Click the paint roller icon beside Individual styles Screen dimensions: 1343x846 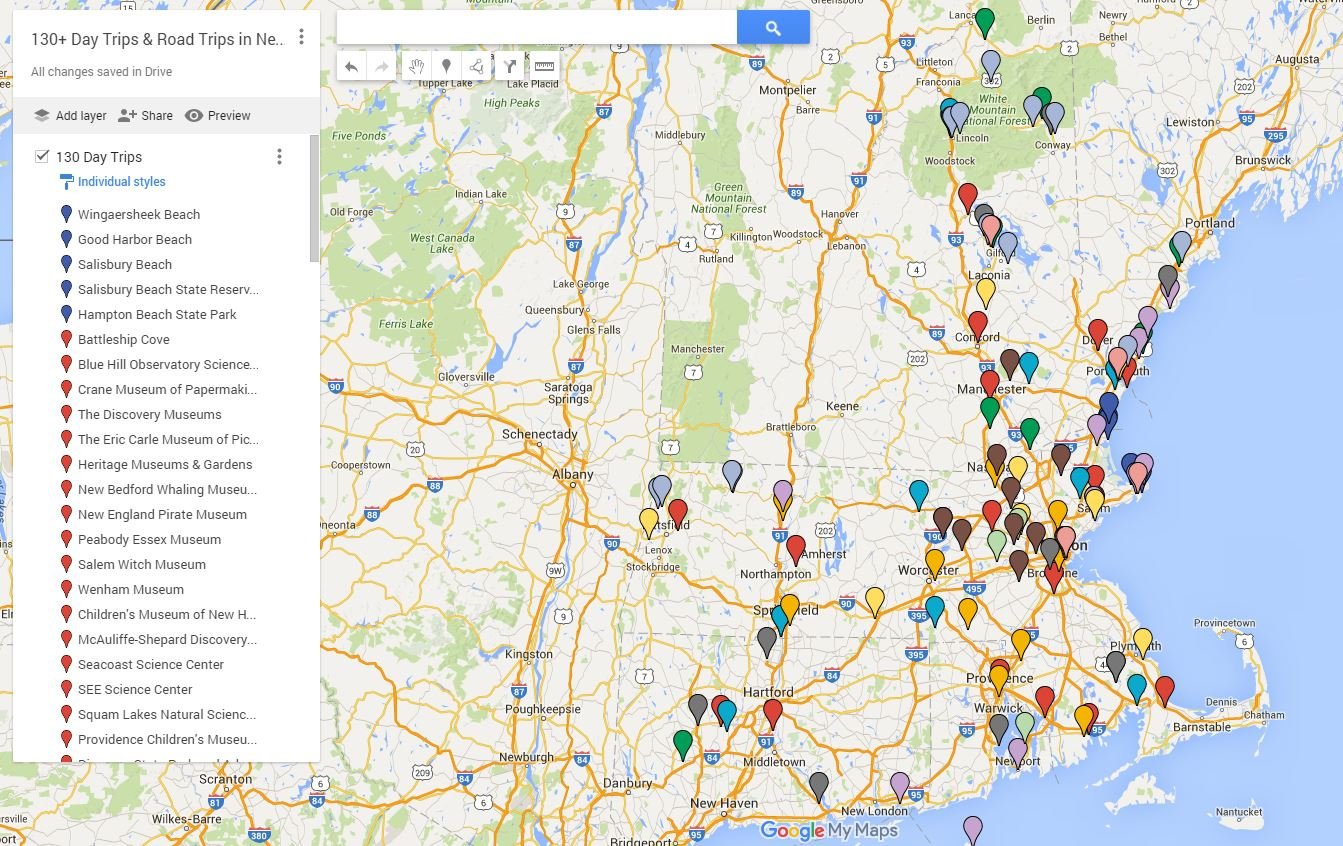[x=66, y=182]
